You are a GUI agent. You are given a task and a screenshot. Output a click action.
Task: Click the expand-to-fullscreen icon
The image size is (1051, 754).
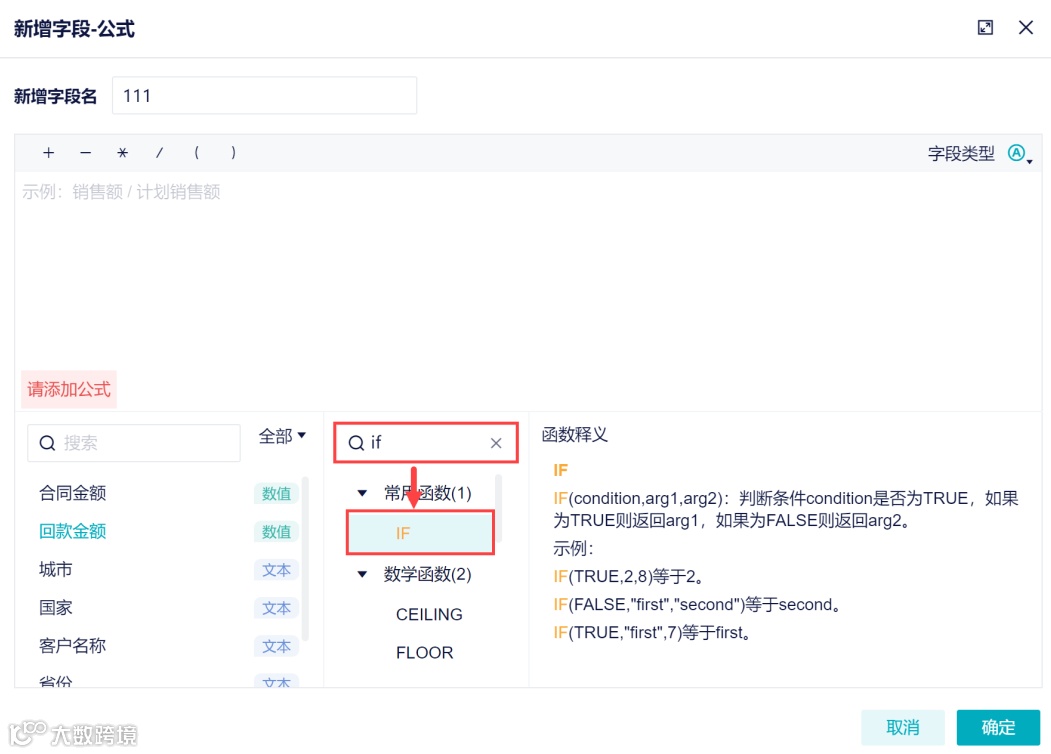986,27
